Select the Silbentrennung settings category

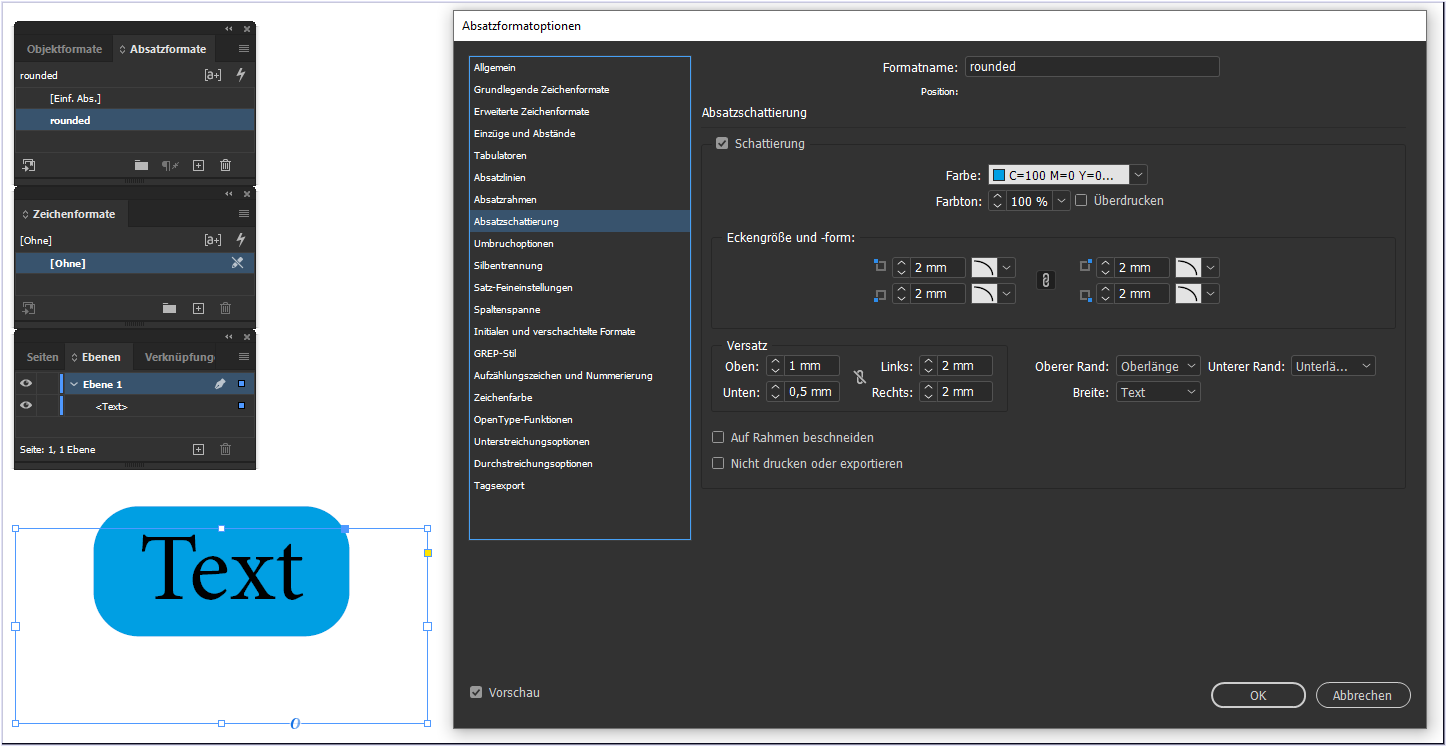pos(509,265)
